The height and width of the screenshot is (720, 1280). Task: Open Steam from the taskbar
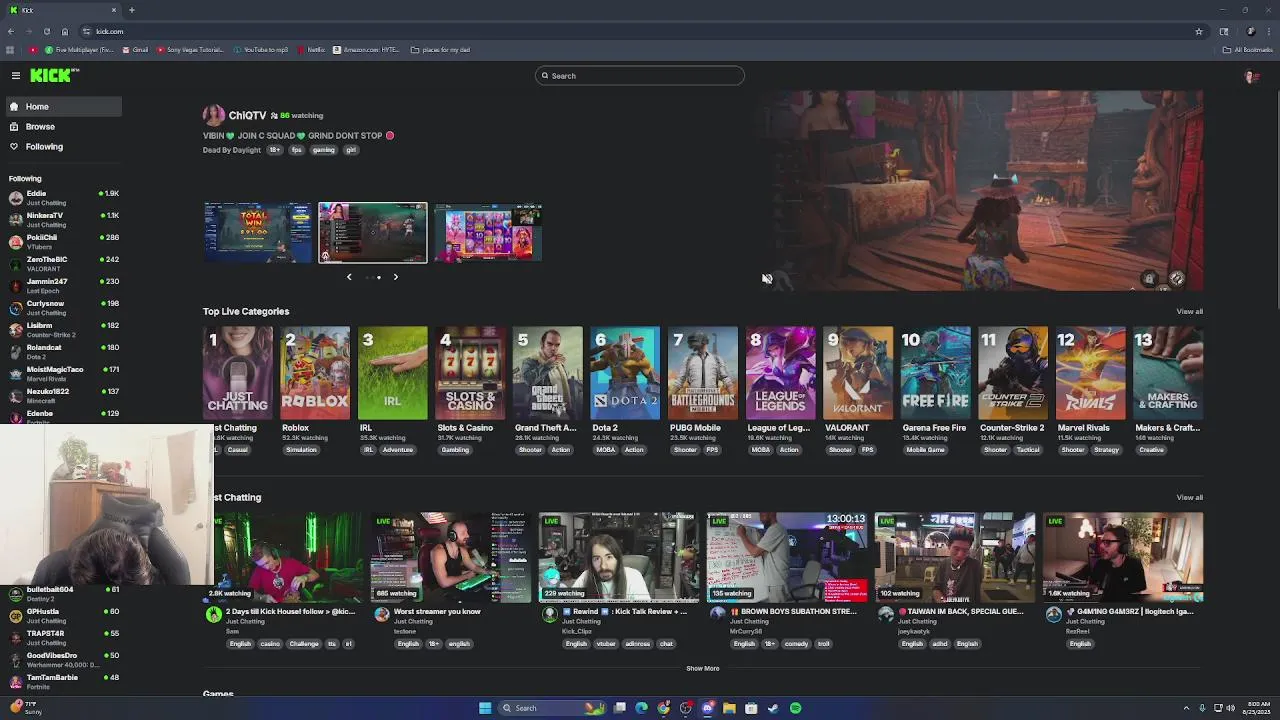pos(773,708)
